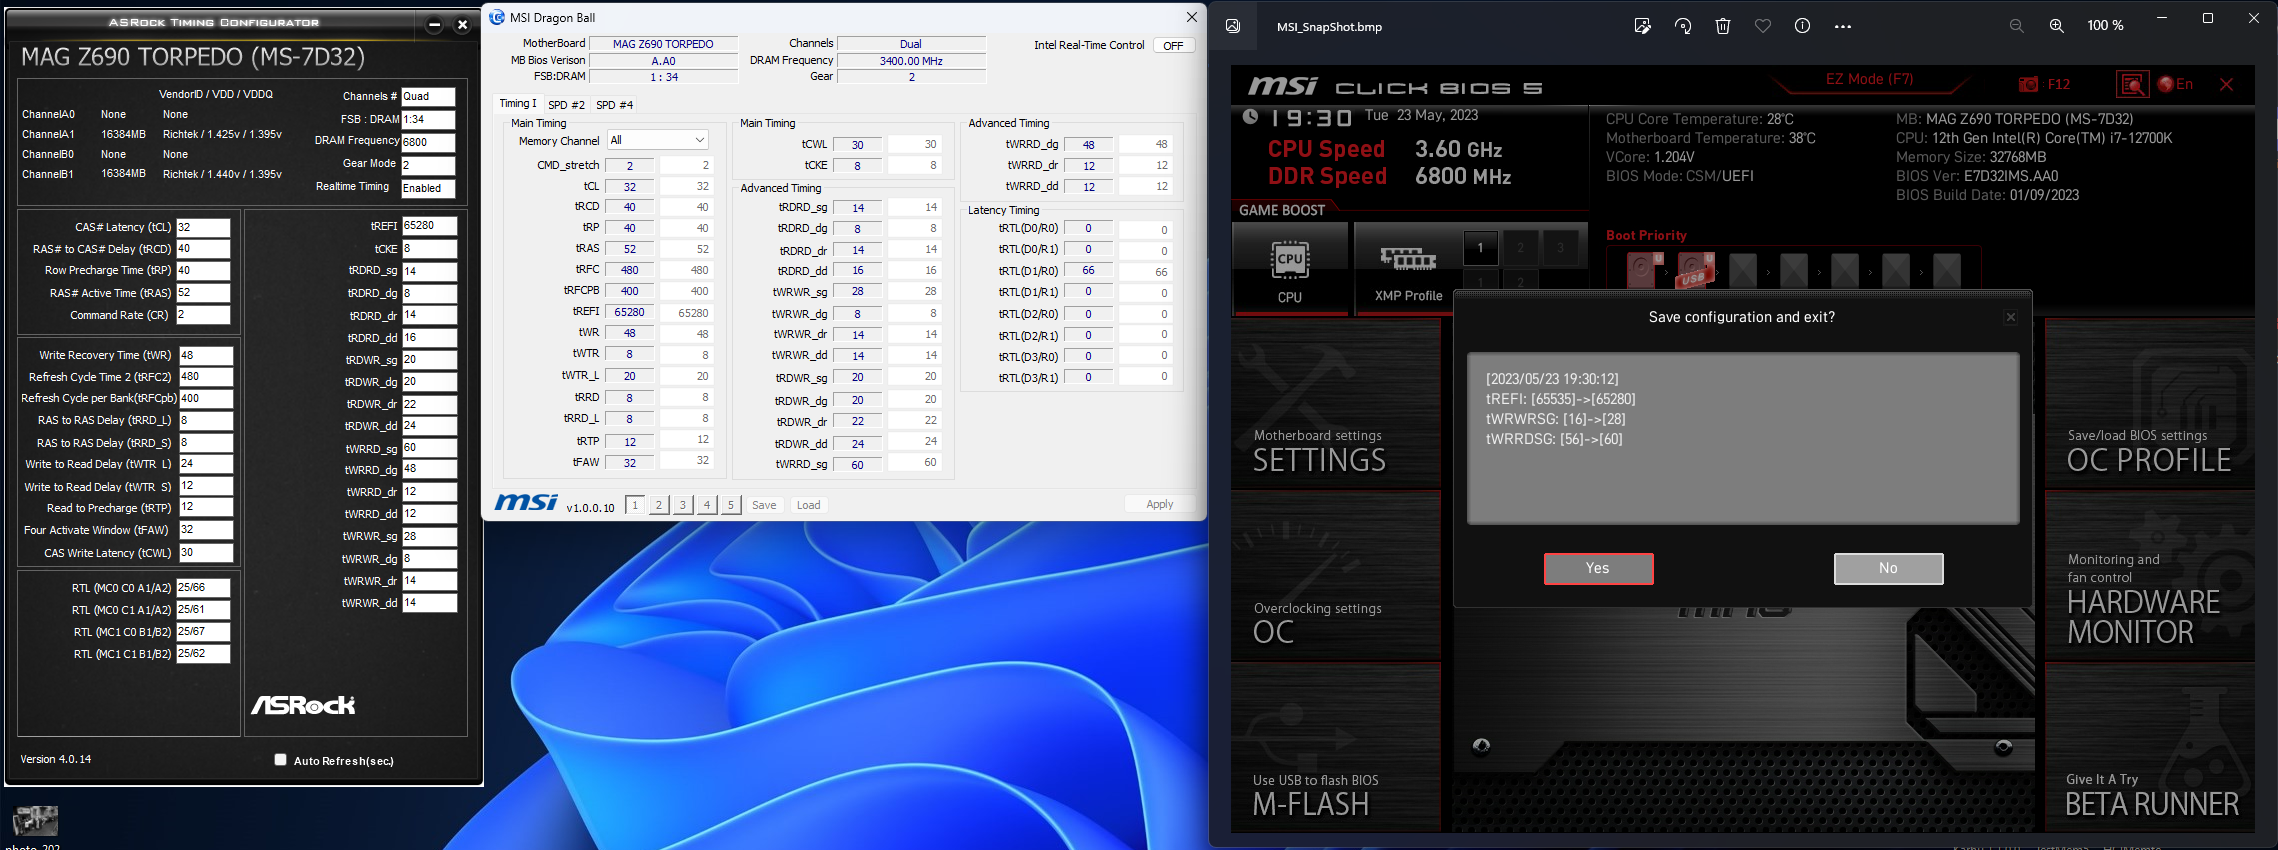
Task: Switch to the SPD #4 tab
Action: click(x=614, y=104)
